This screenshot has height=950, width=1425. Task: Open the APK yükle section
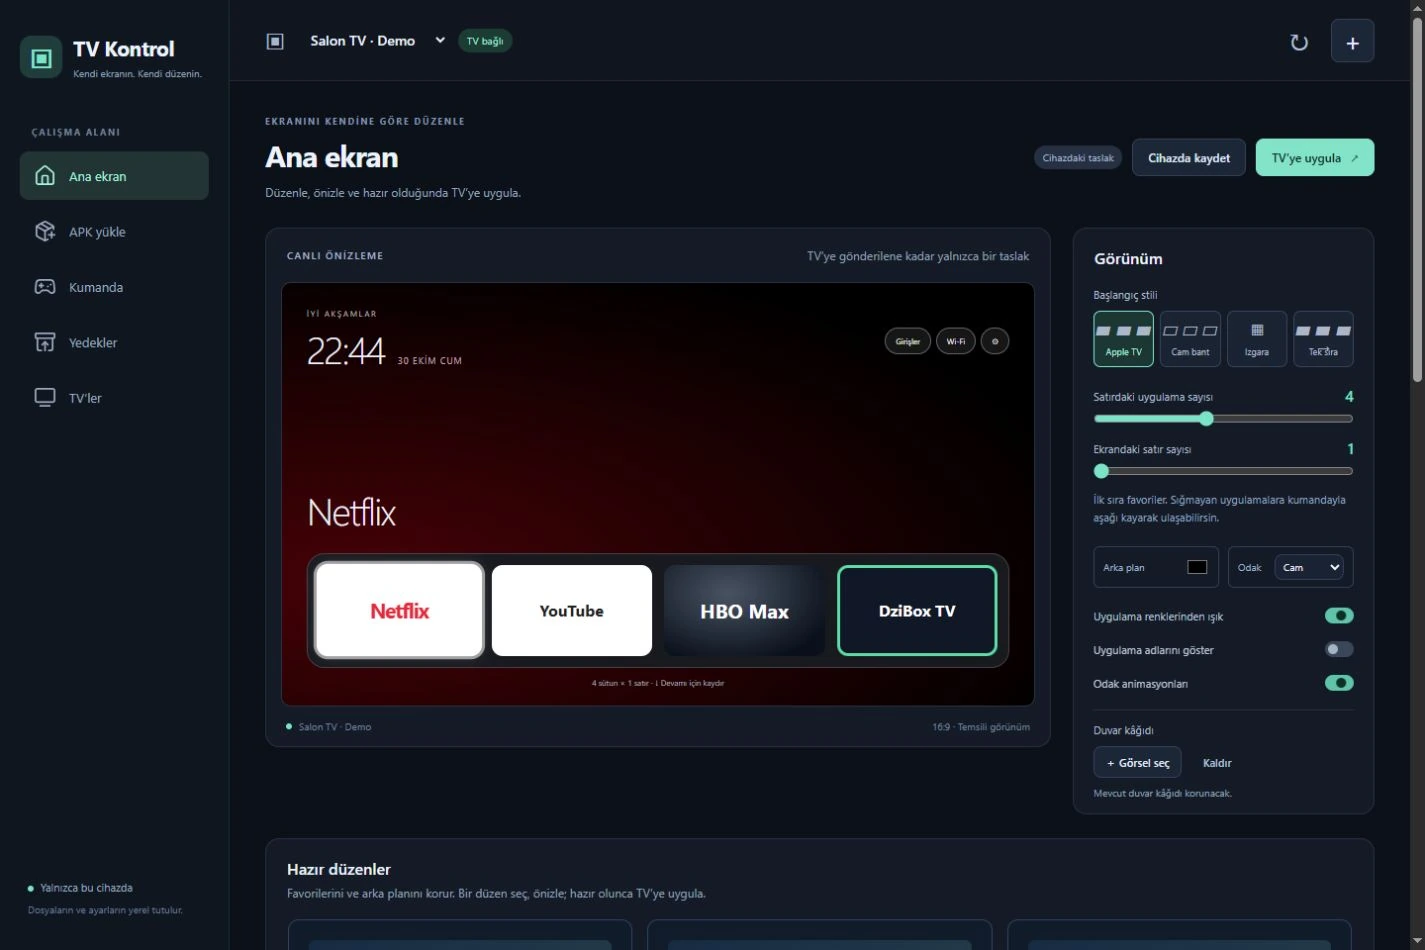pyautogui.click(x=114, y=231)
